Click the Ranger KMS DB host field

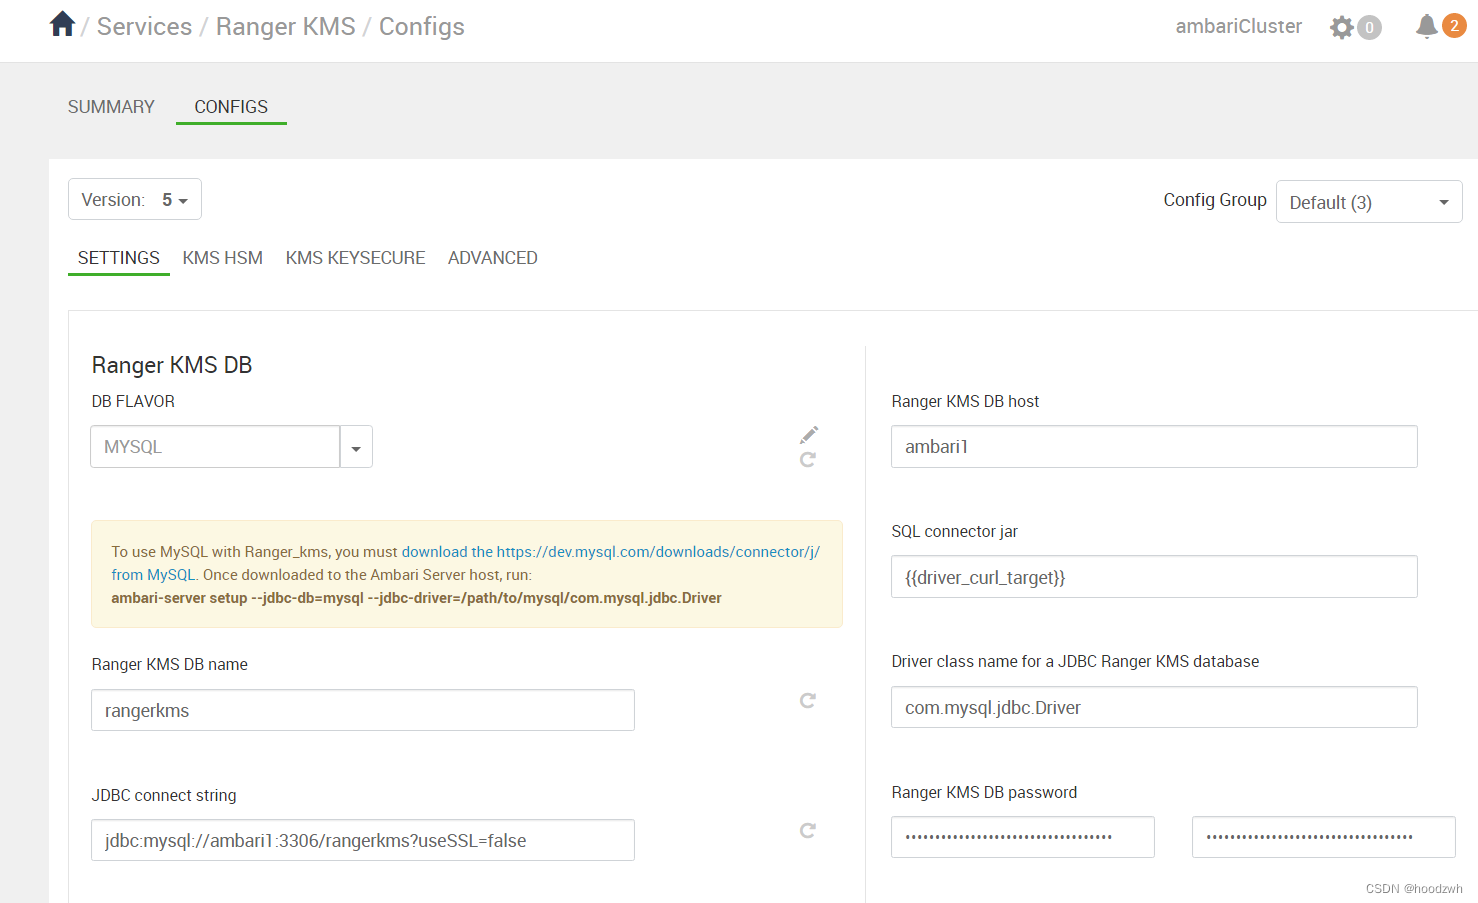click(1154, 447)
